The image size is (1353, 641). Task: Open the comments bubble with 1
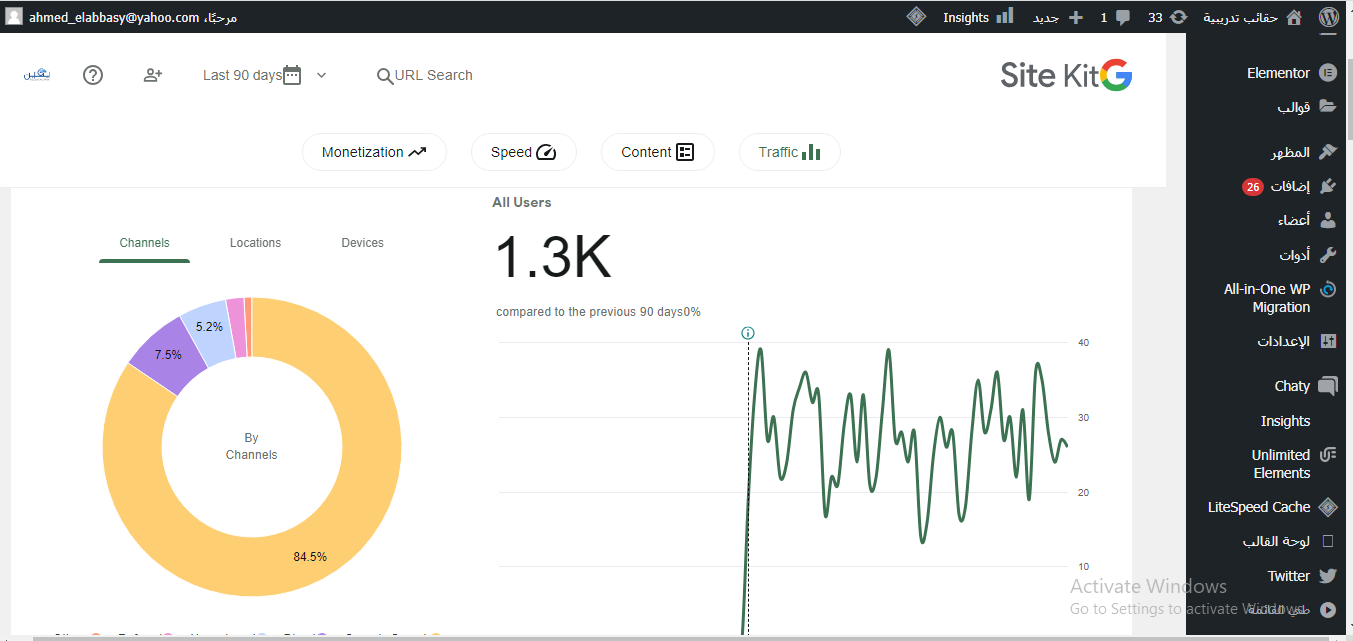(x=1123, y=17)
